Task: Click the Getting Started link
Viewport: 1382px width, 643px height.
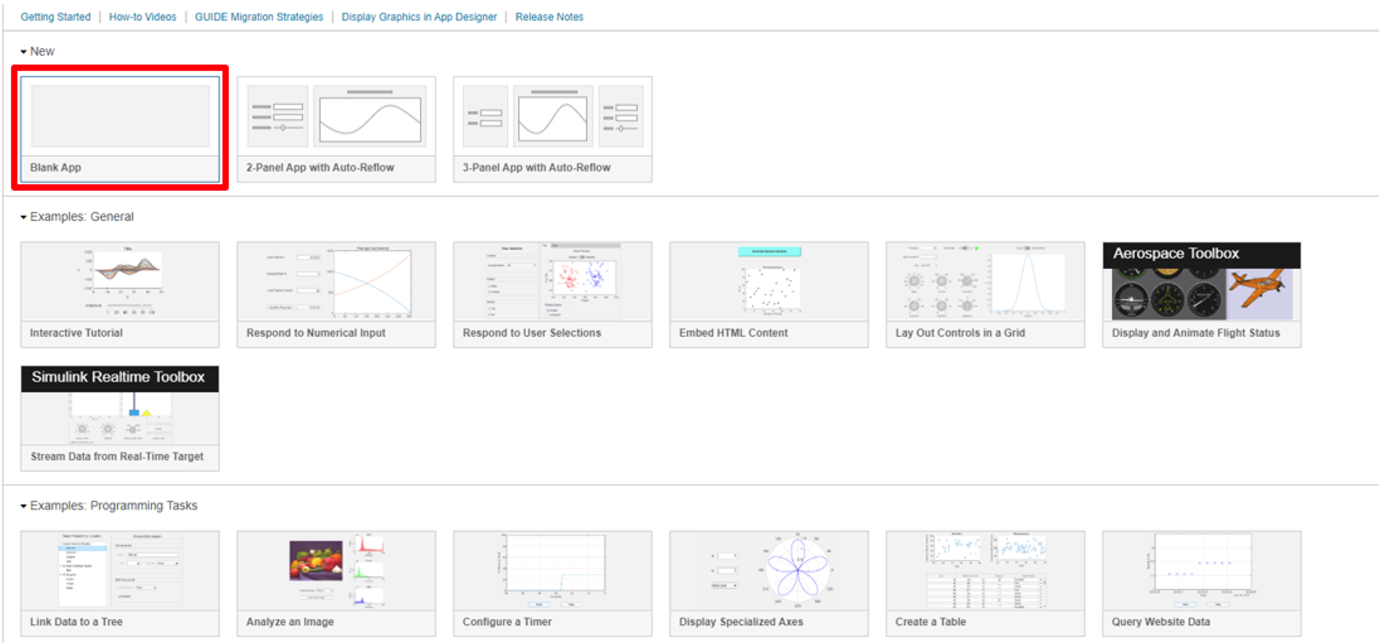Action: 55,17
